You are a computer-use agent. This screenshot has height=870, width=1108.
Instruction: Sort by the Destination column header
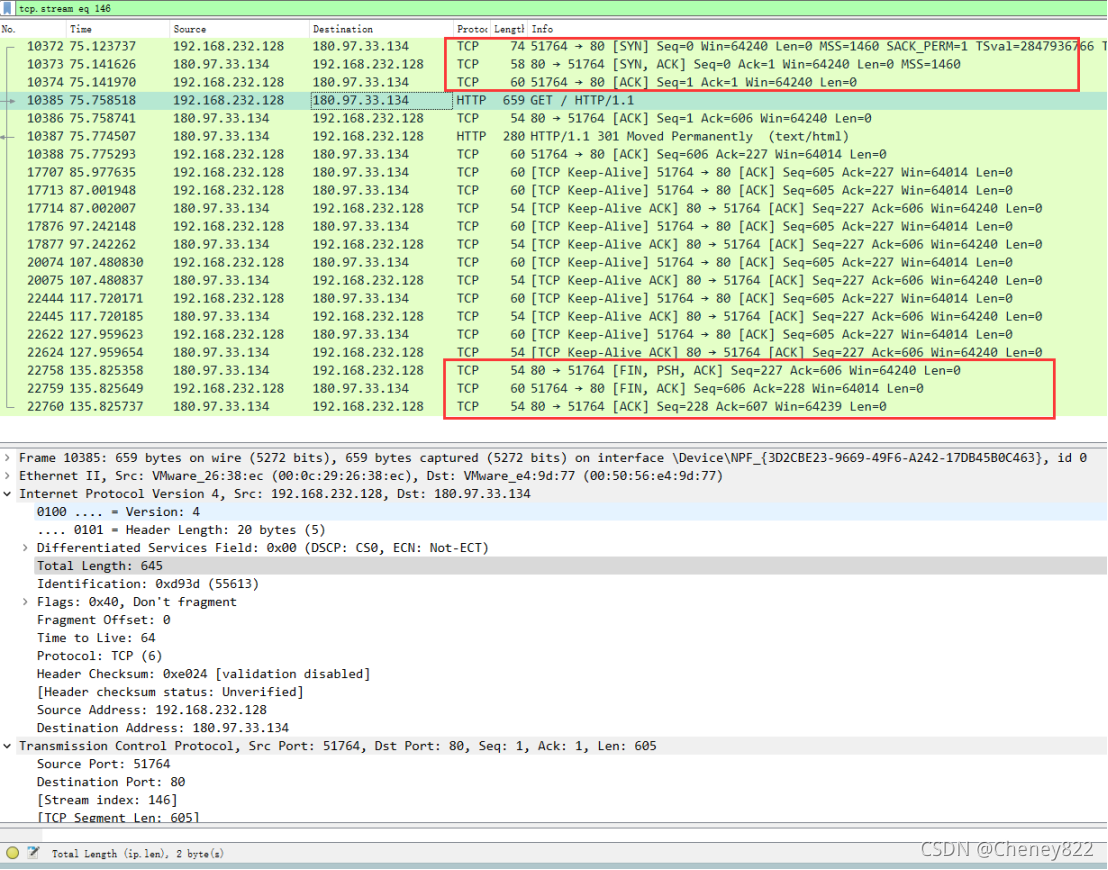tap(382, 29)
